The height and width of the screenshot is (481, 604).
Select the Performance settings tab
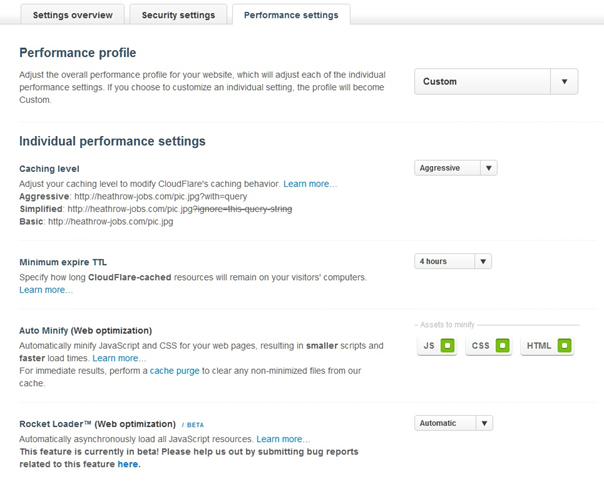point(291,15)
